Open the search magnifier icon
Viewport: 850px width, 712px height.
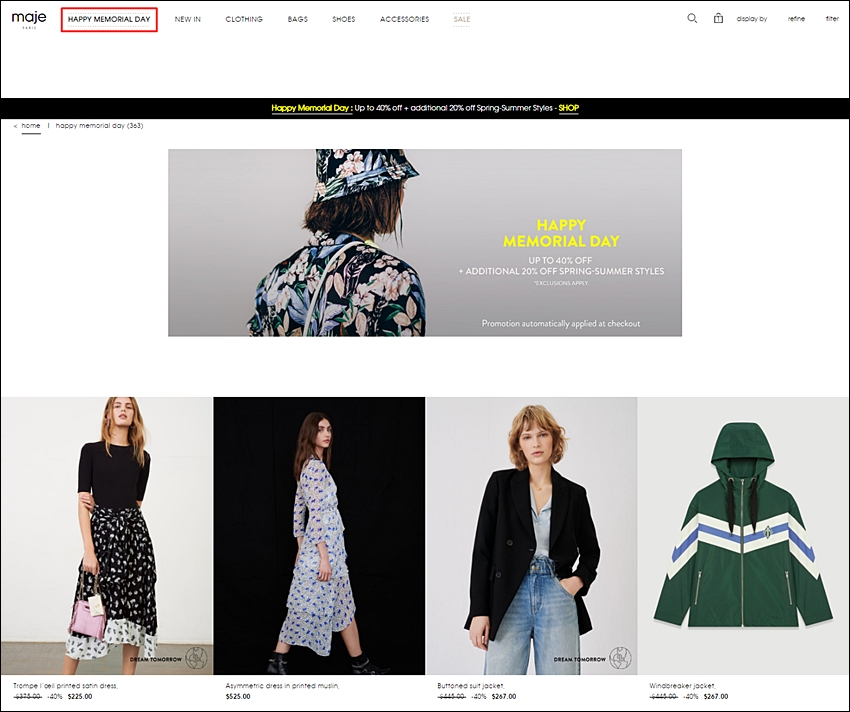click(x=692, y=18)
